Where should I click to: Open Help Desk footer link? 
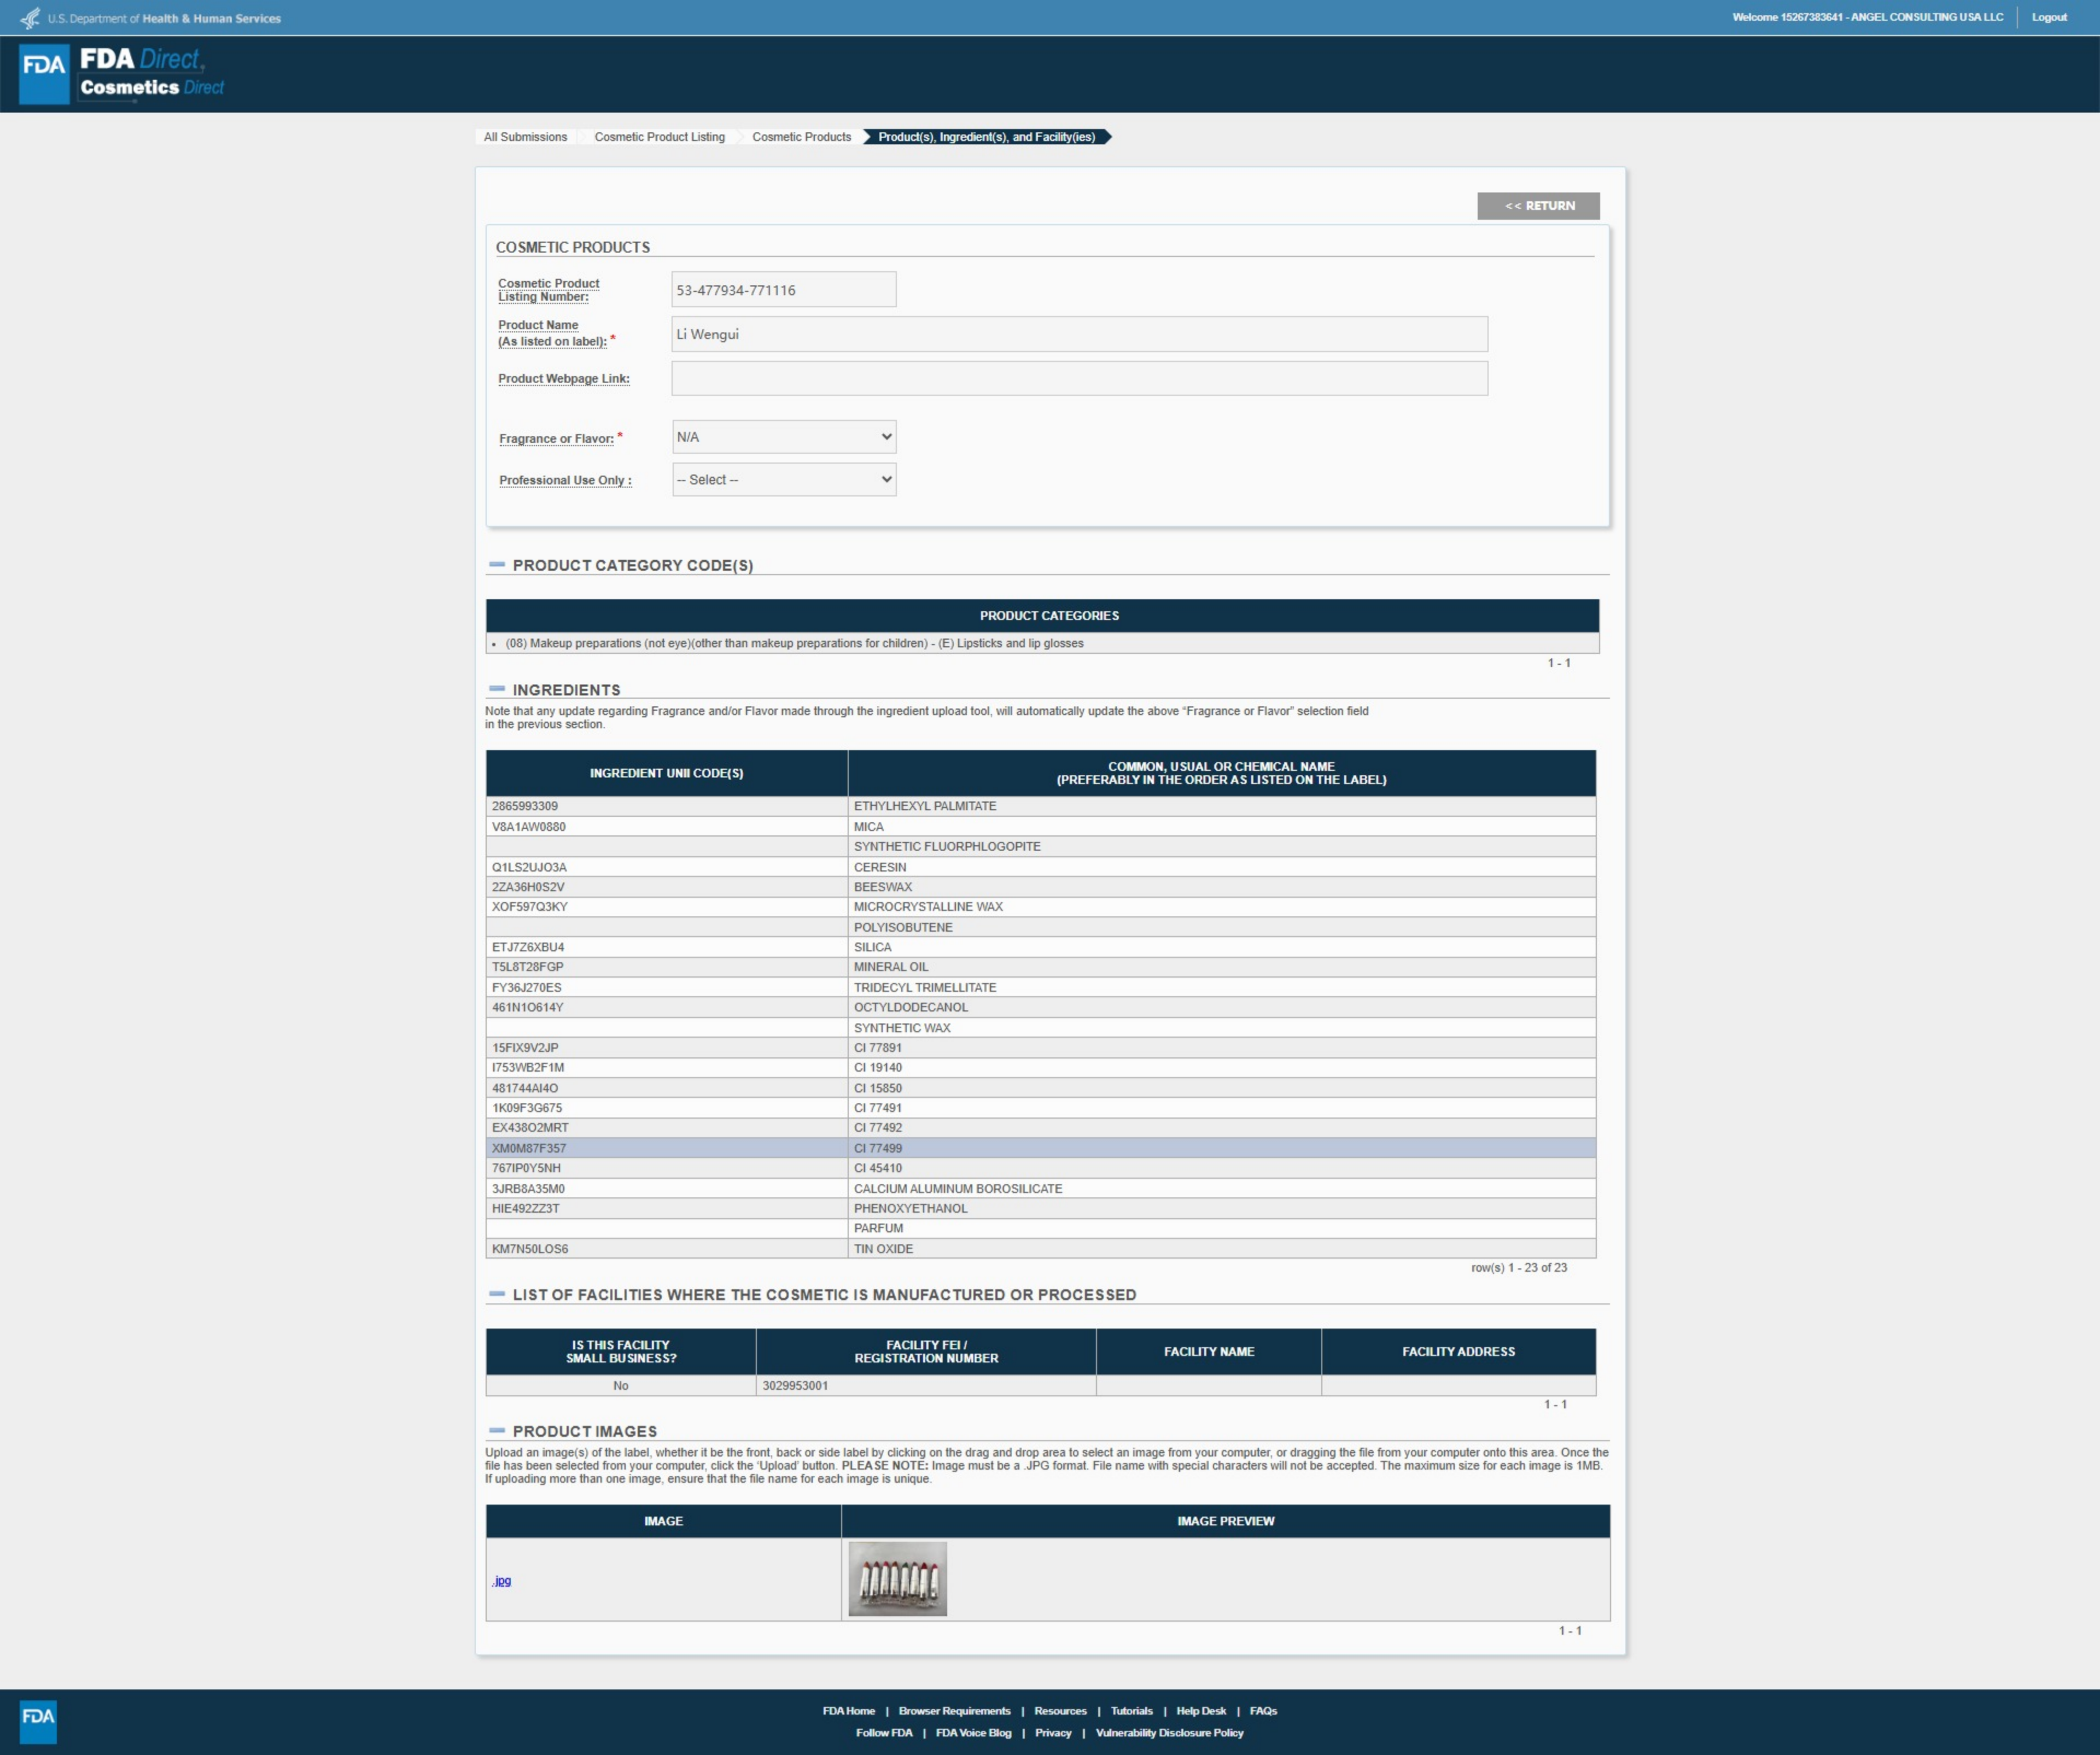(1200, 1711)
